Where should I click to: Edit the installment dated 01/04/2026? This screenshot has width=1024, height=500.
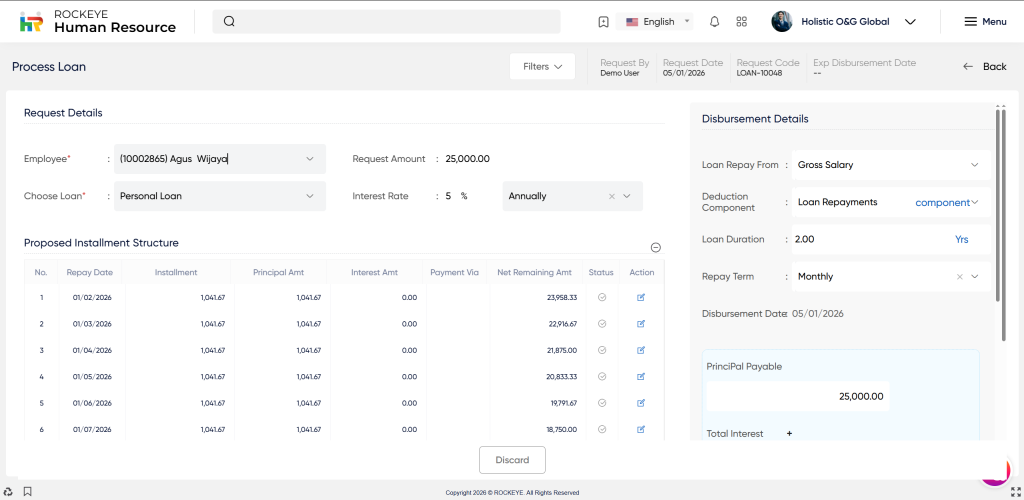tap(641, 350)
